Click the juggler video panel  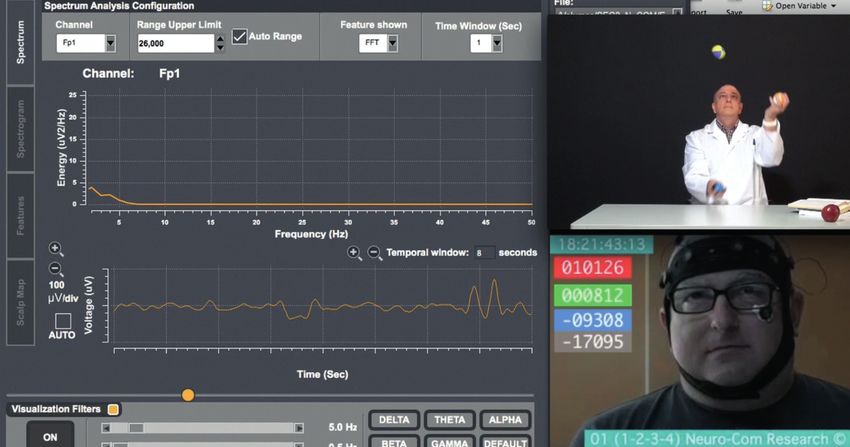[x=699, y=123]
